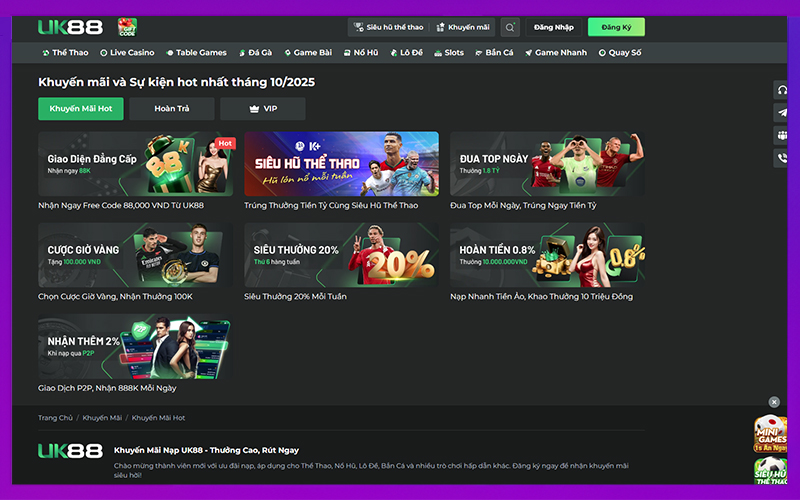Click the Siêu hũ thể thao header button
The height and width of the screenshot is (500, 800).
[388, 28]
